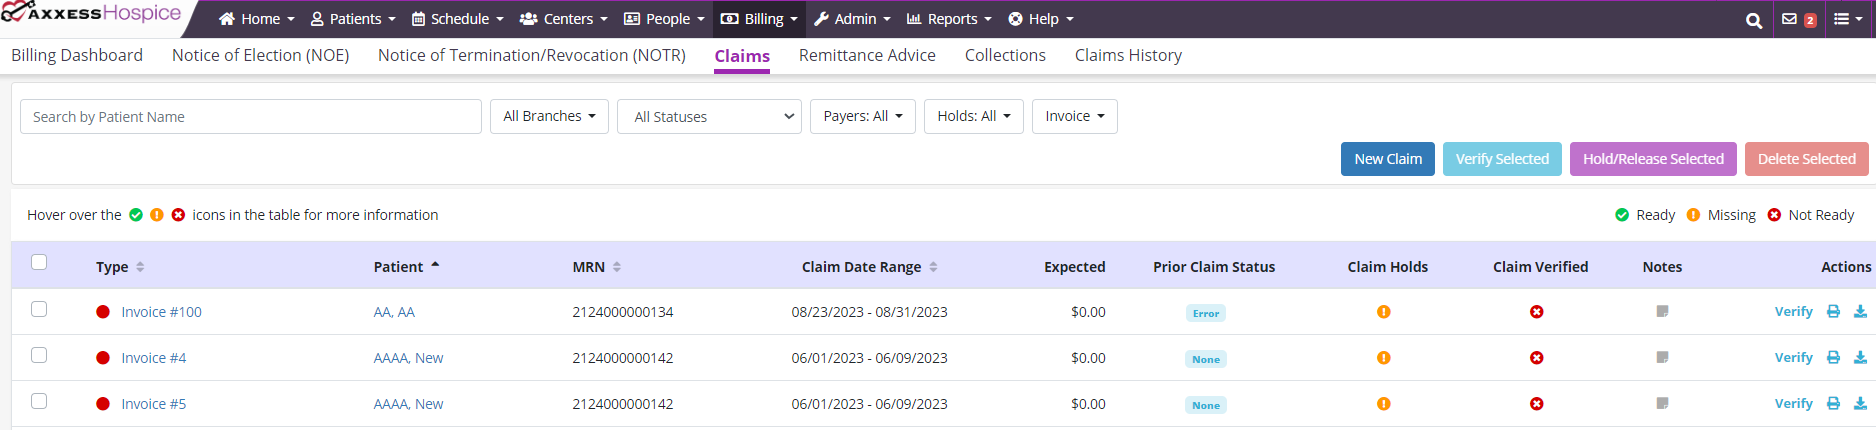The width and height of the screenshot is (1876, 430).
Task: Click the print icon for Invoice #100
Action: point(1833,312)
